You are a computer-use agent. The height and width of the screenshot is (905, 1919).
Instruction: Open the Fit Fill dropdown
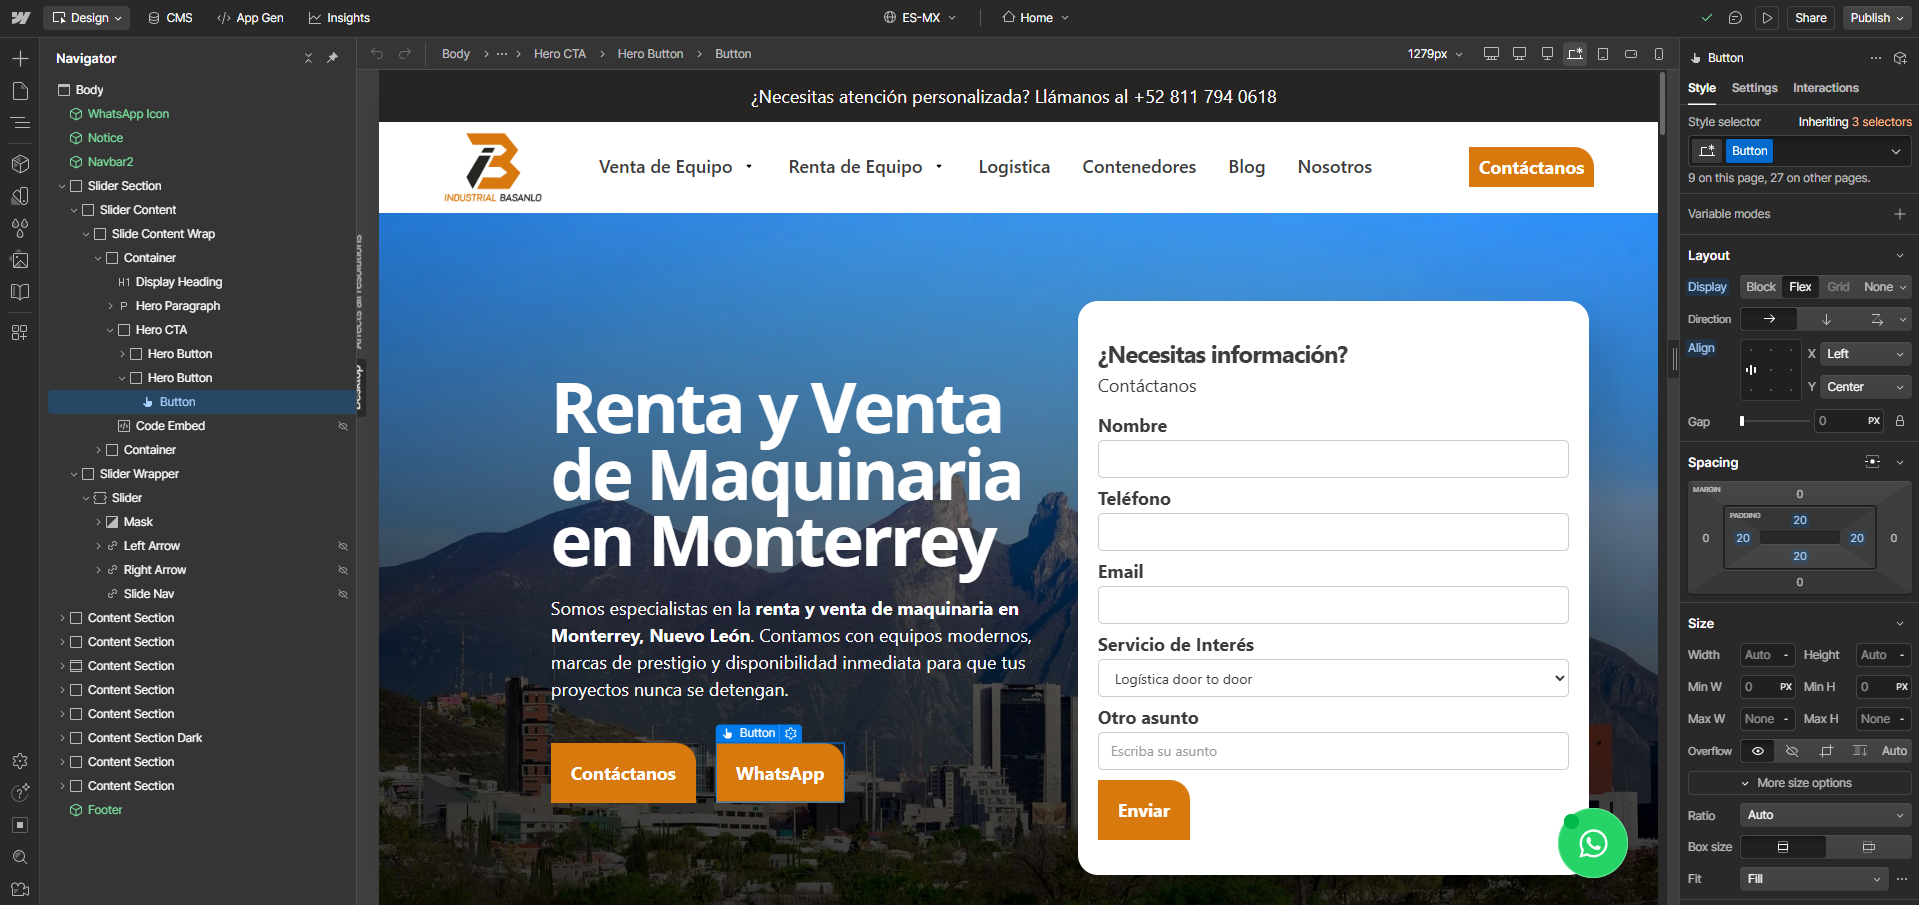tap(1813, 879)
